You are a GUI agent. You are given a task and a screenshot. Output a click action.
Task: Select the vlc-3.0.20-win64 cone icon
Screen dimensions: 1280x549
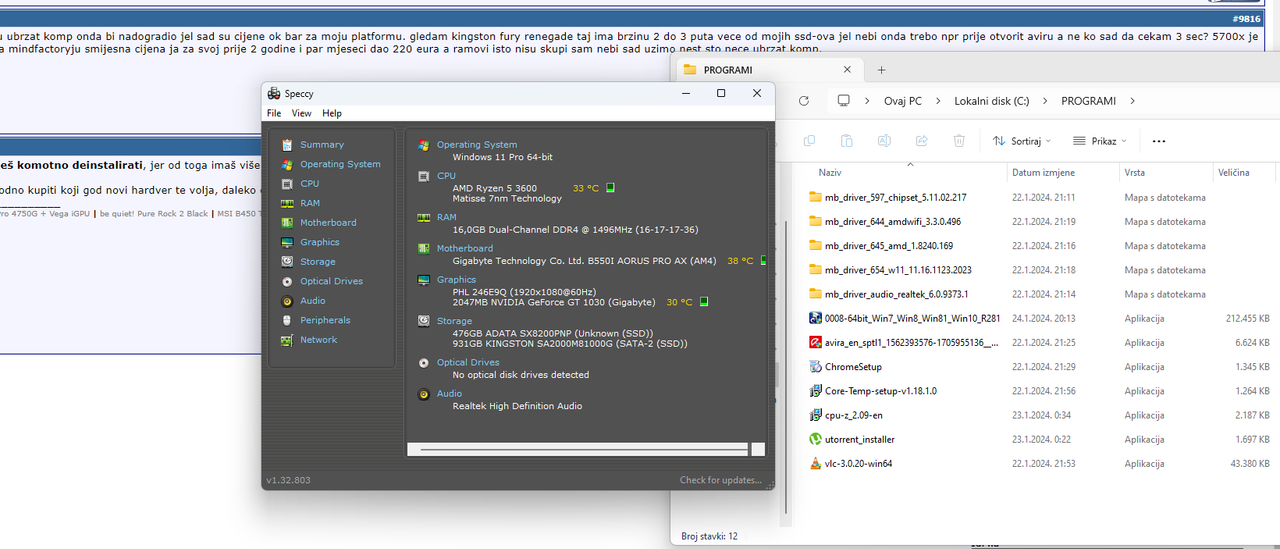tap(815, 464)
